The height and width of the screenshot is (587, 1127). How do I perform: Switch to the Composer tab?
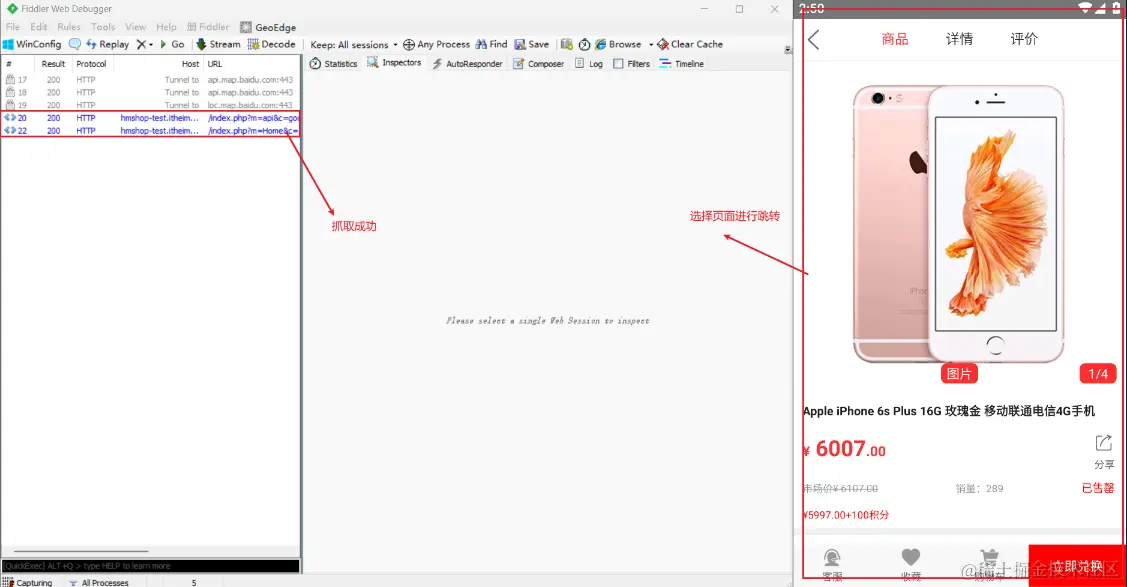click(x=538, y=63)
